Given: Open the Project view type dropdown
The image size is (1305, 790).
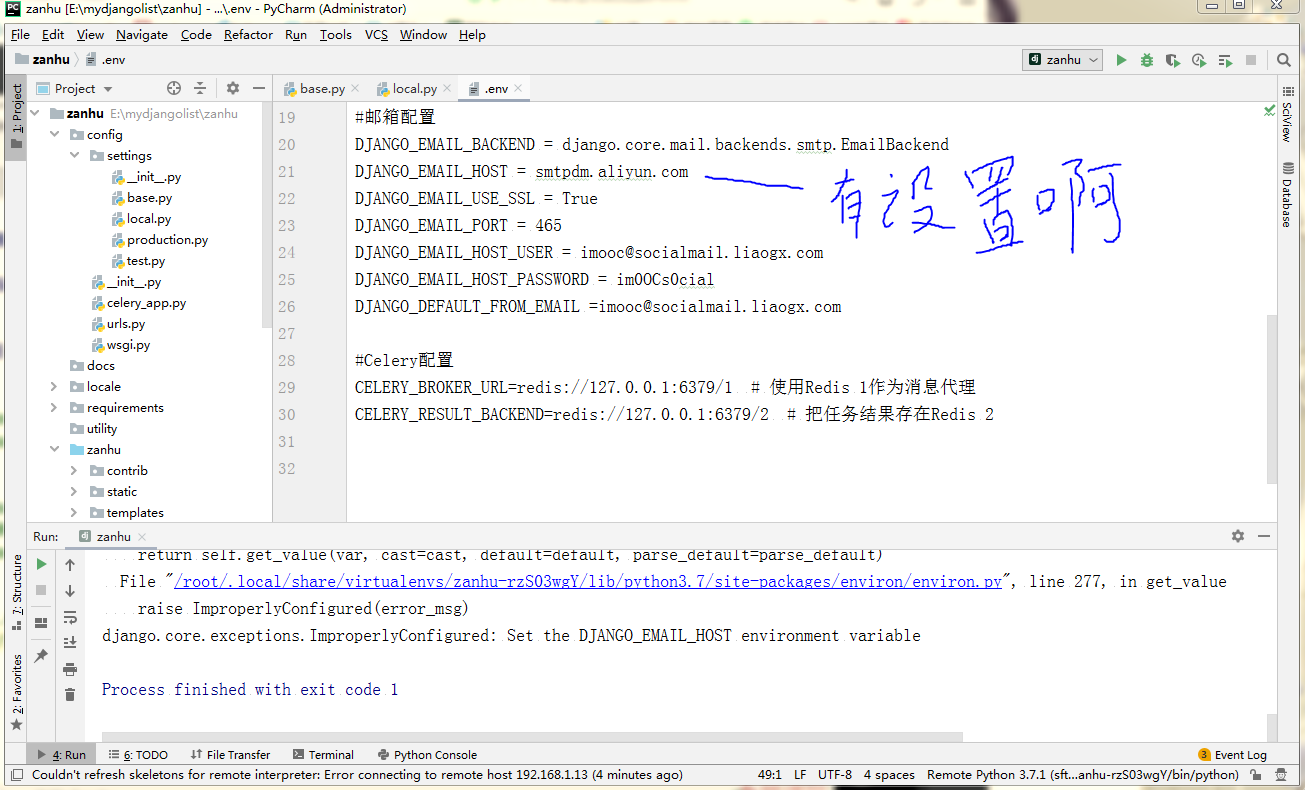Looking at the screenshot, I should (75, 88).
